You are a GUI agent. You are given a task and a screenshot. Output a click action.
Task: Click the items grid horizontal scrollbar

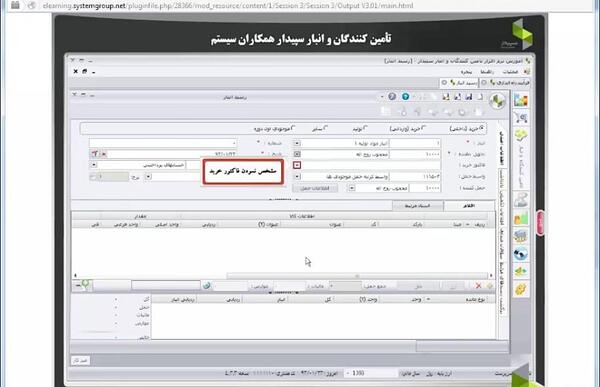[x=357, y=275]
